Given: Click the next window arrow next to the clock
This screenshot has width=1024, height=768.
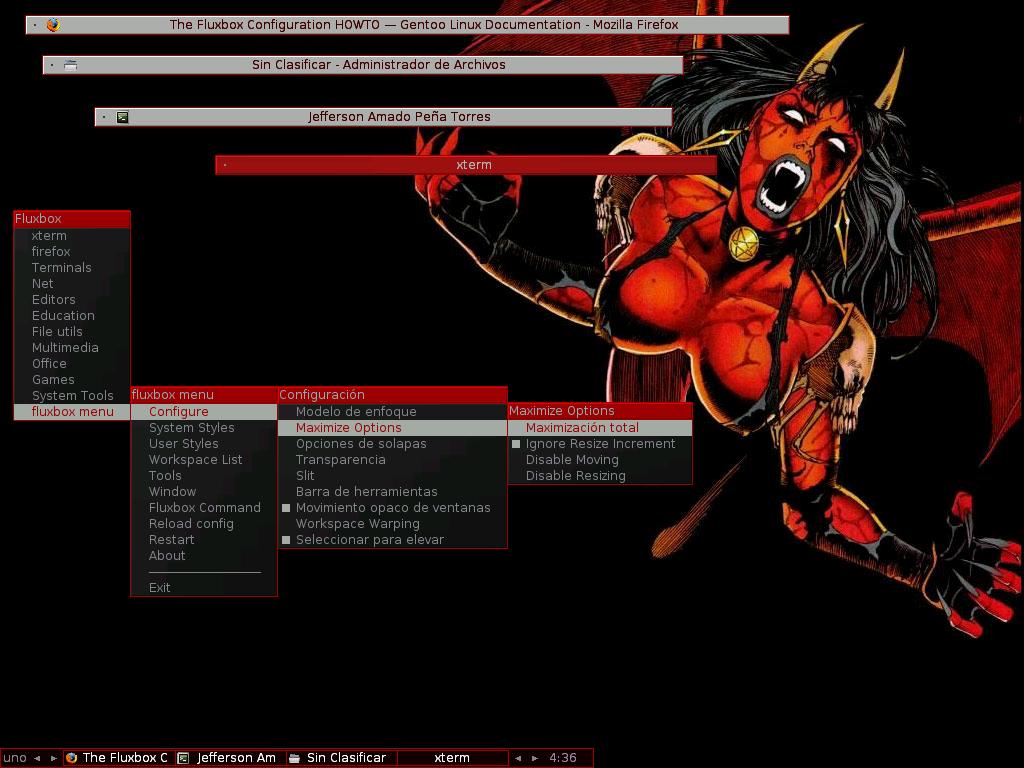Looking at the screenshot, I should pyautogui.click(x=535, y=758).
